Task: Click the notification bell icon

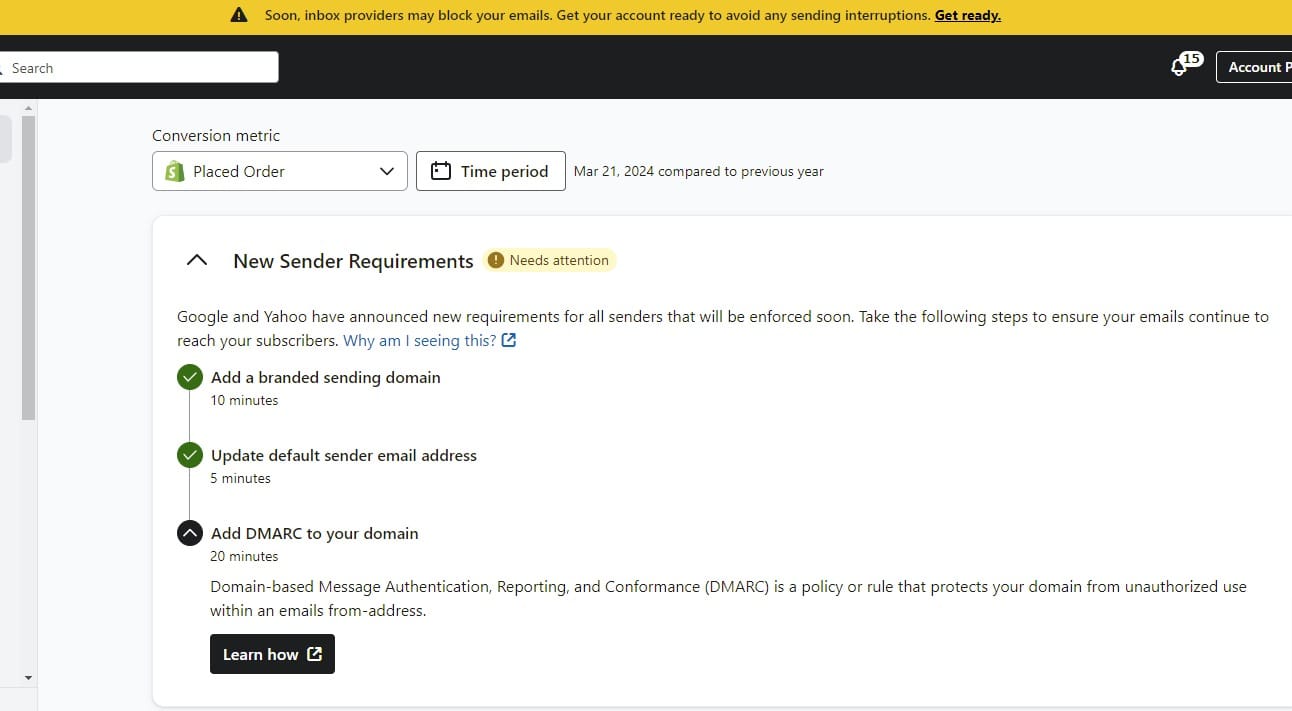Action: [1179, 68]
